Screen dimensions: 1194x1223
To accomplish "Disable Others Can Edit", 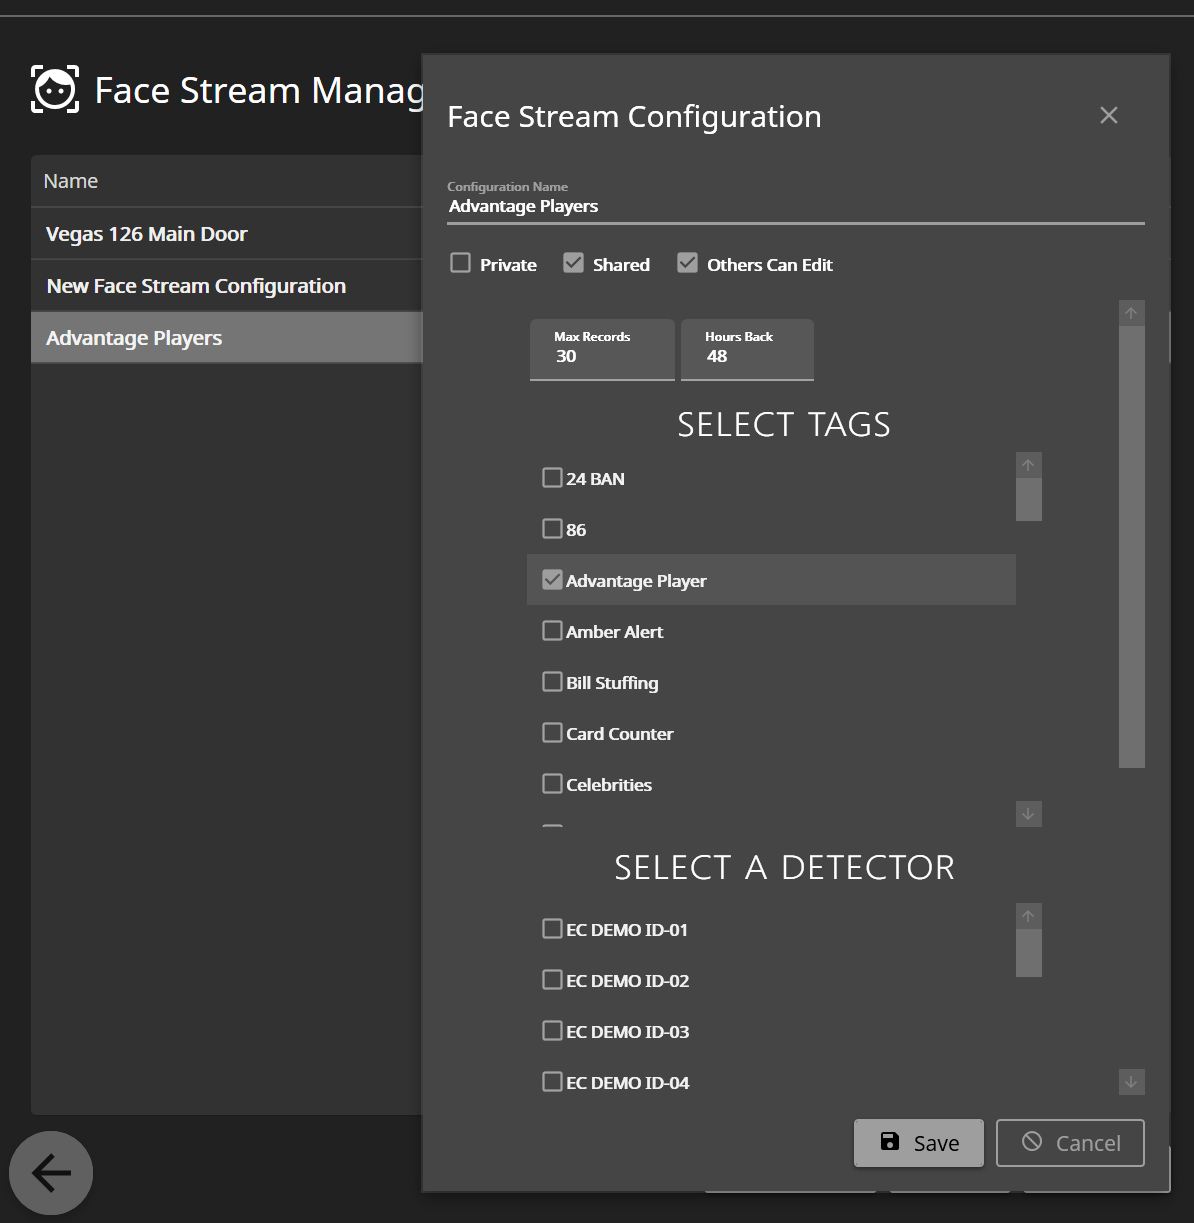I will tap(687, 262).
